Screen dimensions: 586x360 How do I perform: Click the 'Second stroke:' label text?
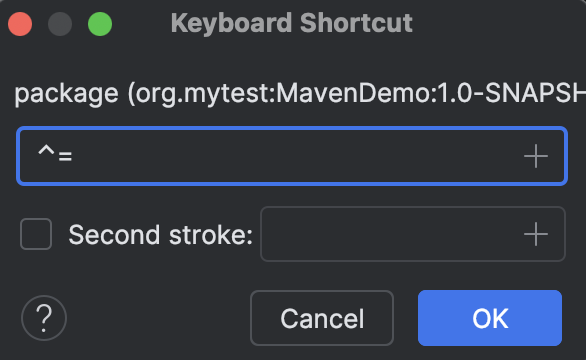point(161,235)
